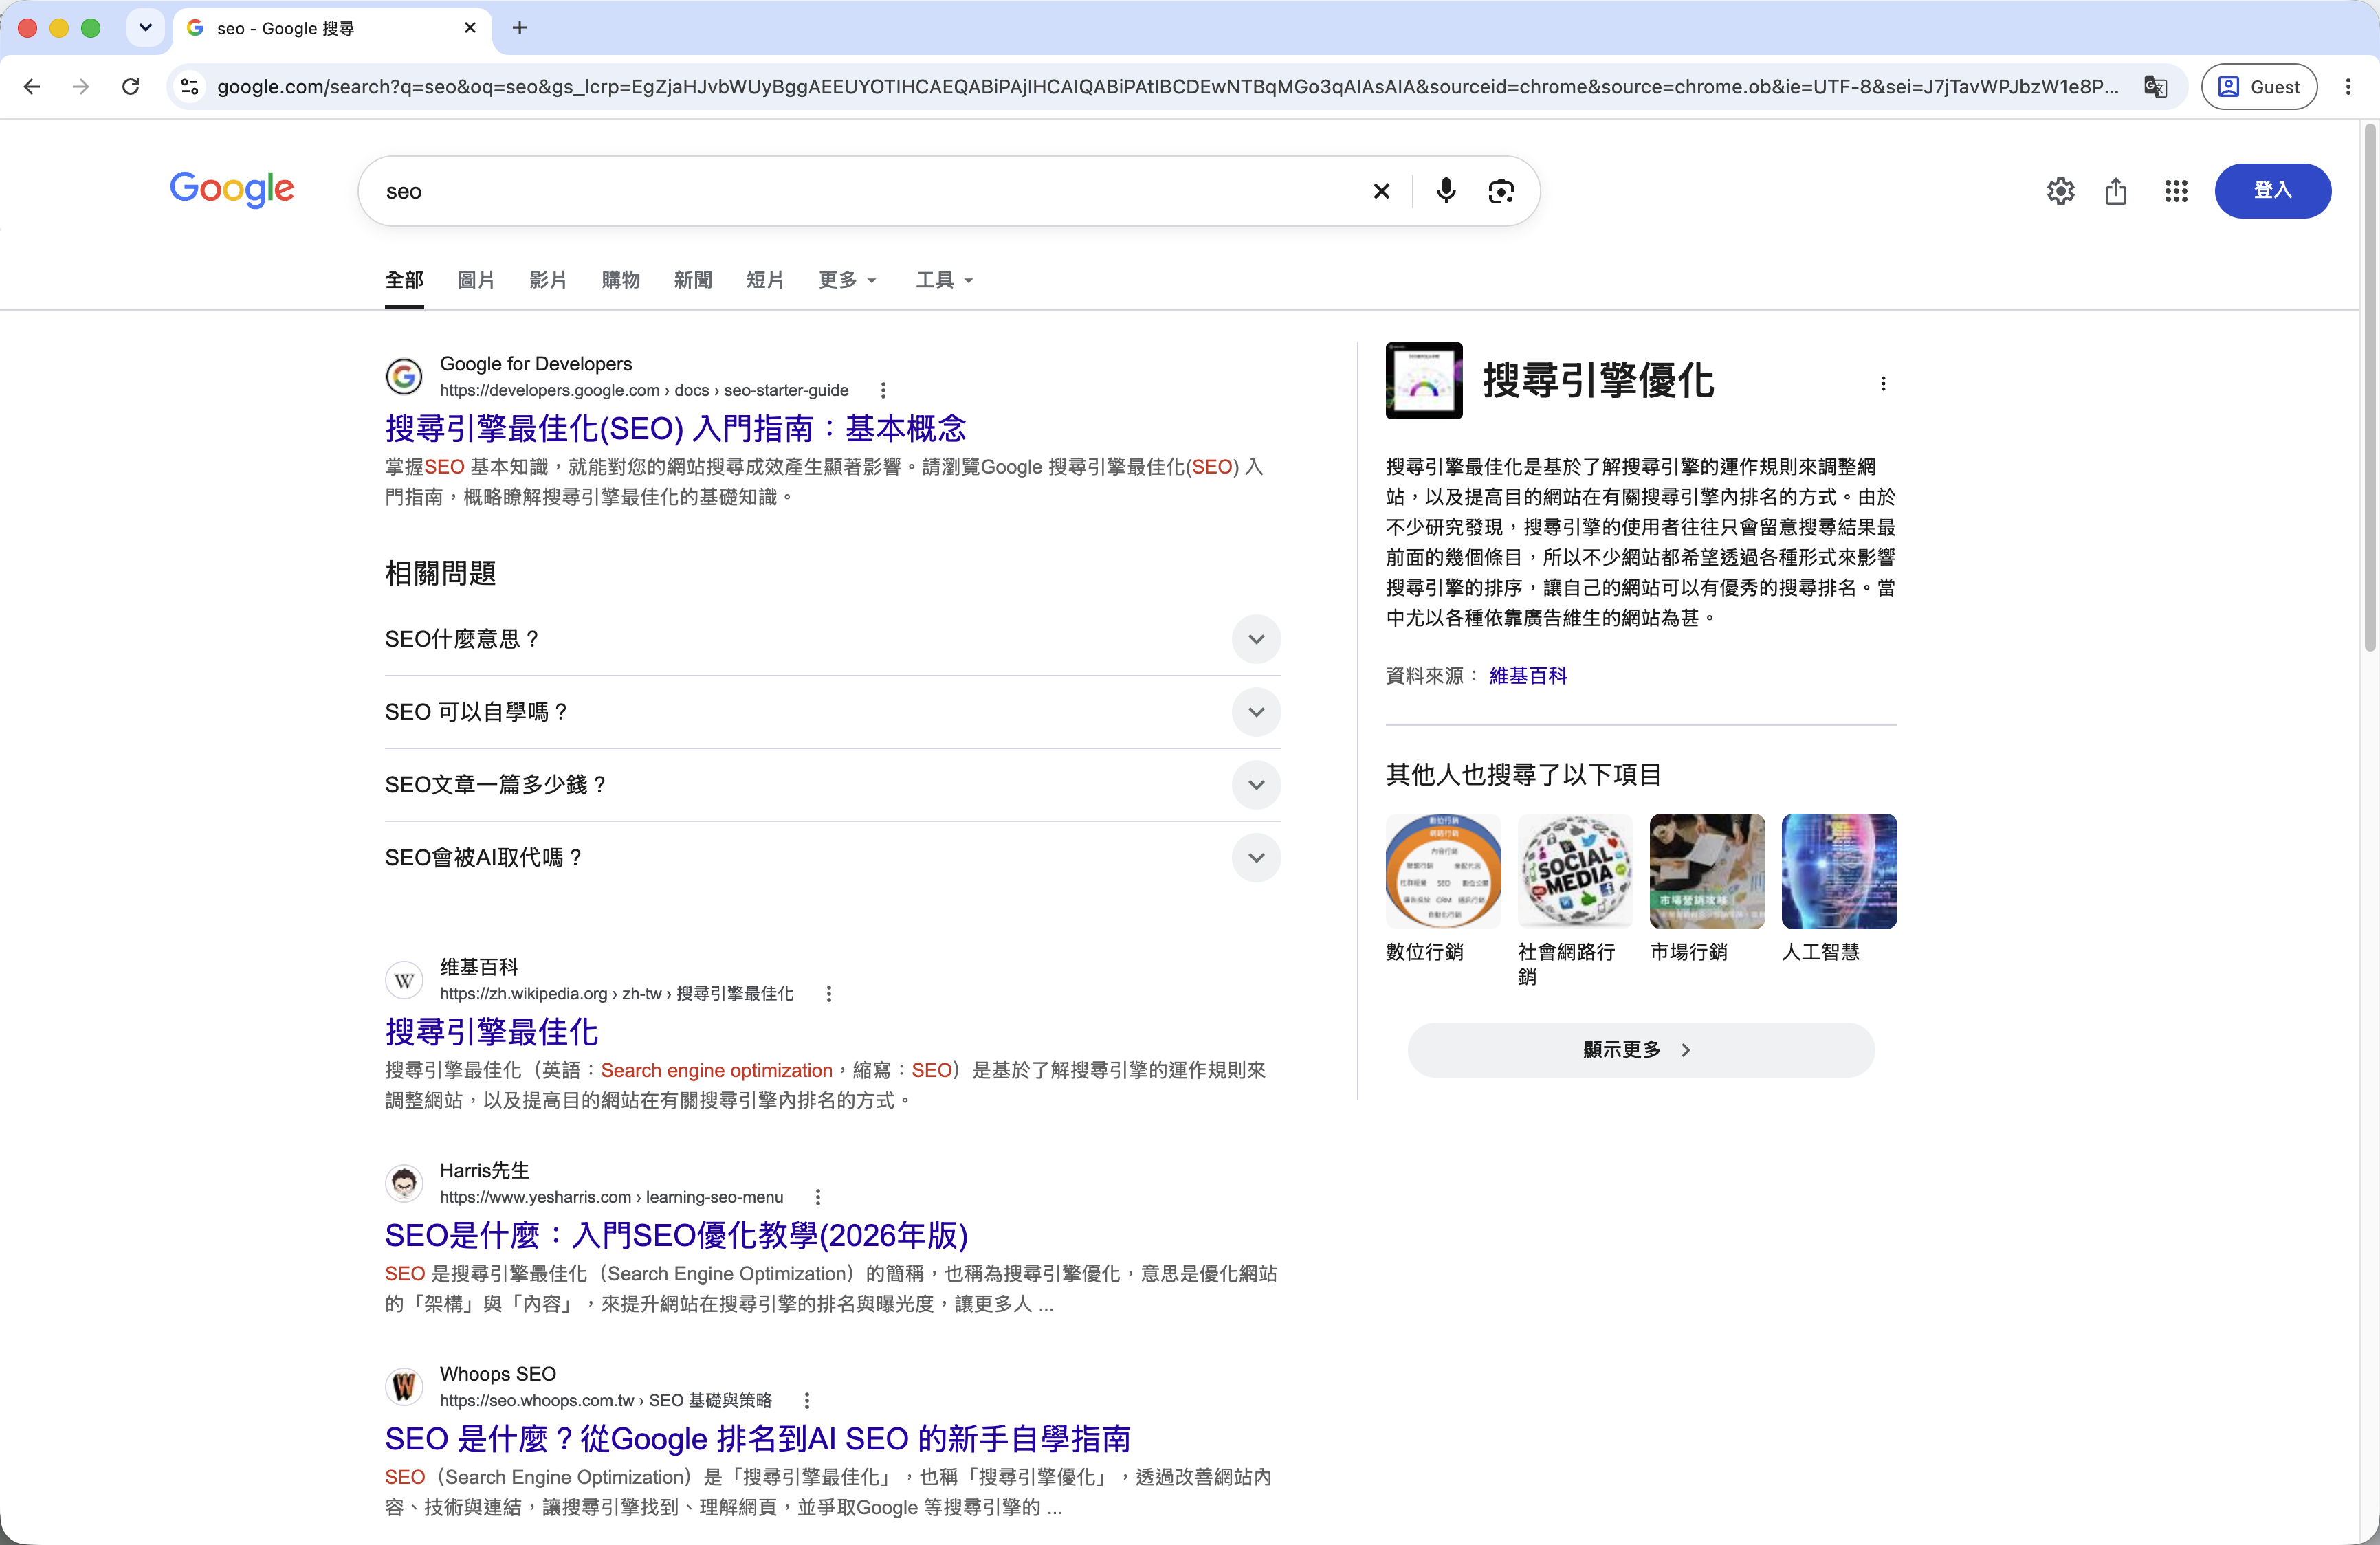Open 搜尋引擎最佳化(SEO) 入門指南 result link
The width and height of the screenshot is (2380, 1545).
[x=676, y=429]
